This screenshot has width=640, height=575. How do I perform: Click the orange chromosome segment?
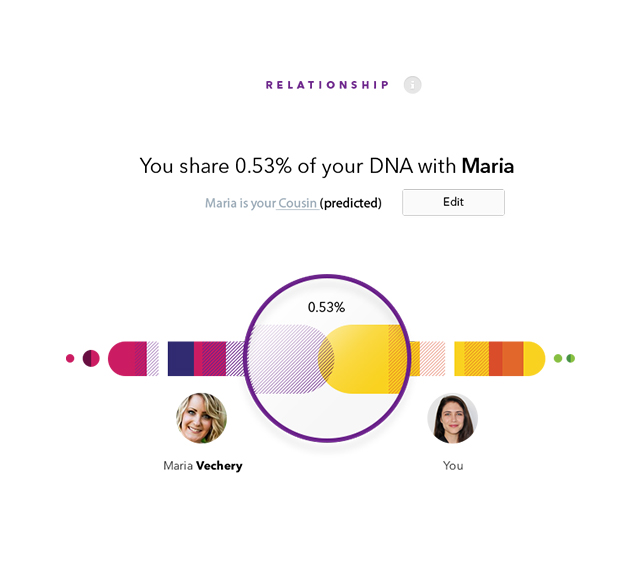point(513,358)
